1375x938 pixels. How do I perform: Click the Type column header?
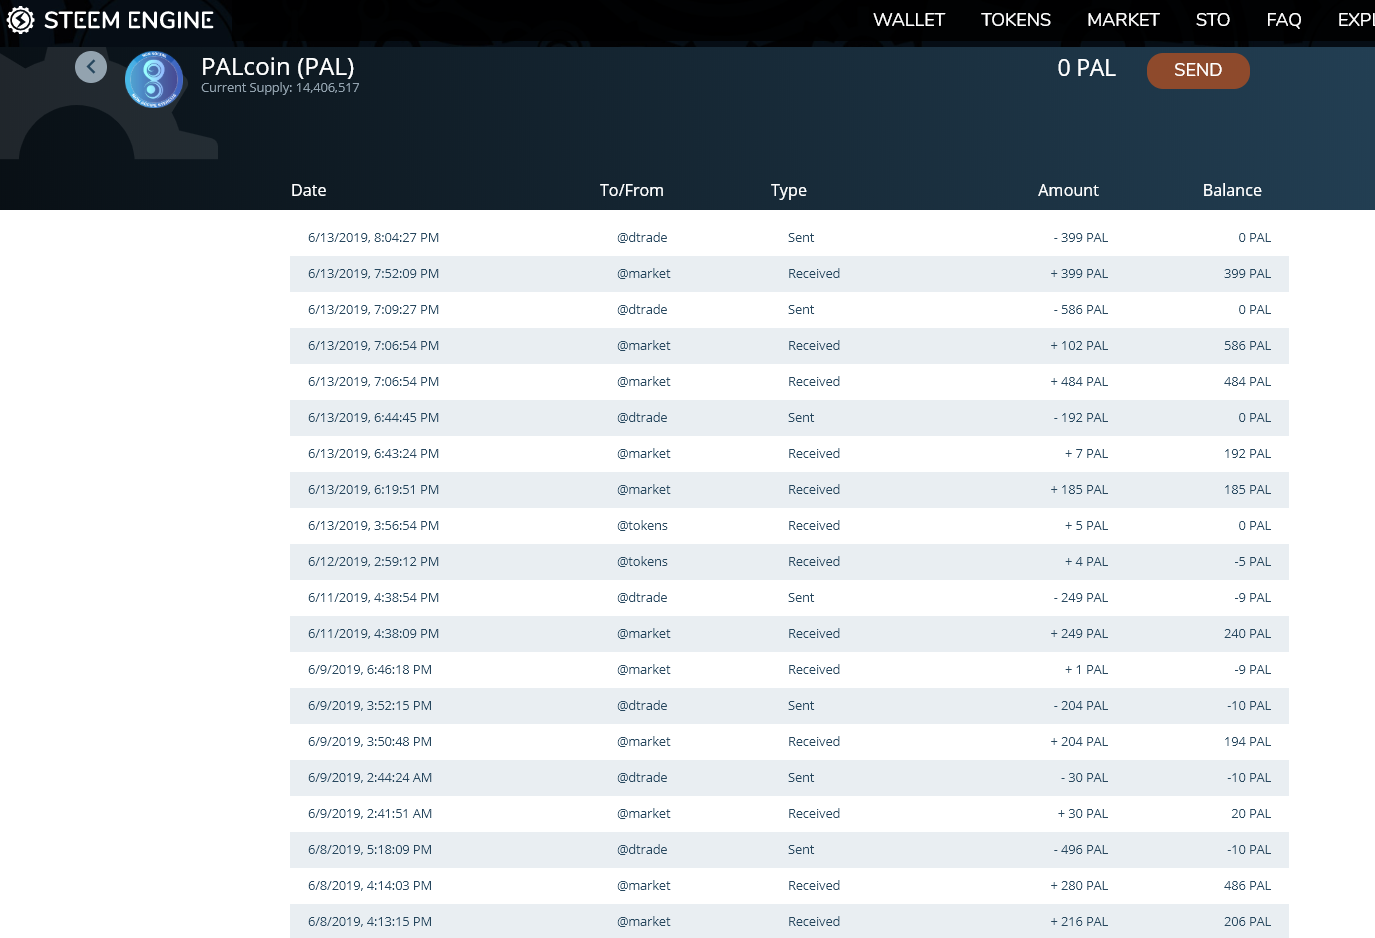pos(789,190)
